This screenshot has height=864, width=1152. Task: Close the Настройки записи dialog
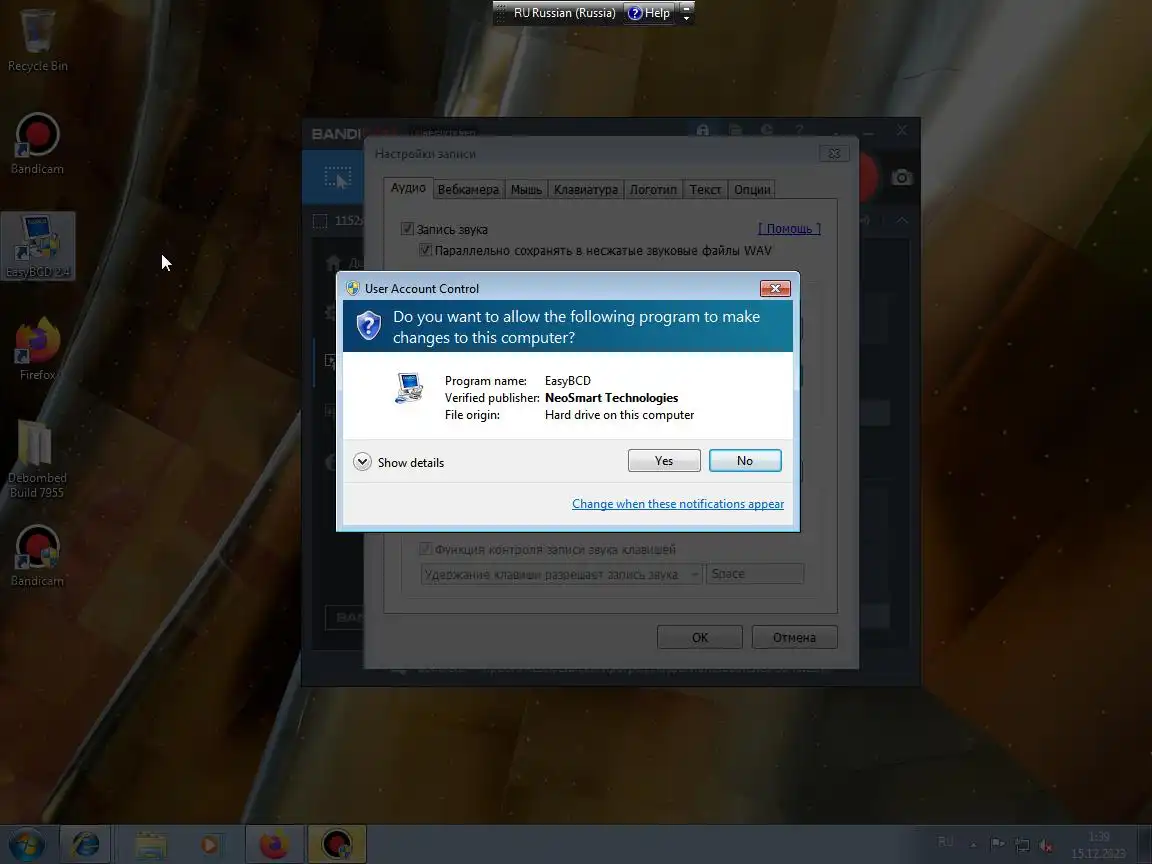click(x=834, y=154)
